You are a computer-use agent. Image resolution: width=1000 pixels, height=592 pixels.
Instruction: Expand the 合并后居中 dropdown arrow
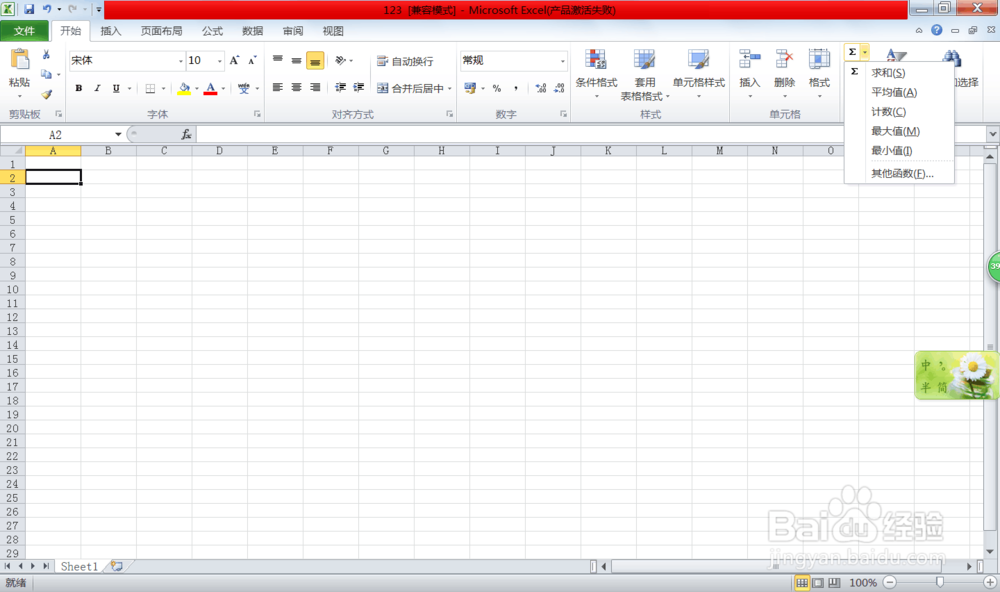coord(450,89)
